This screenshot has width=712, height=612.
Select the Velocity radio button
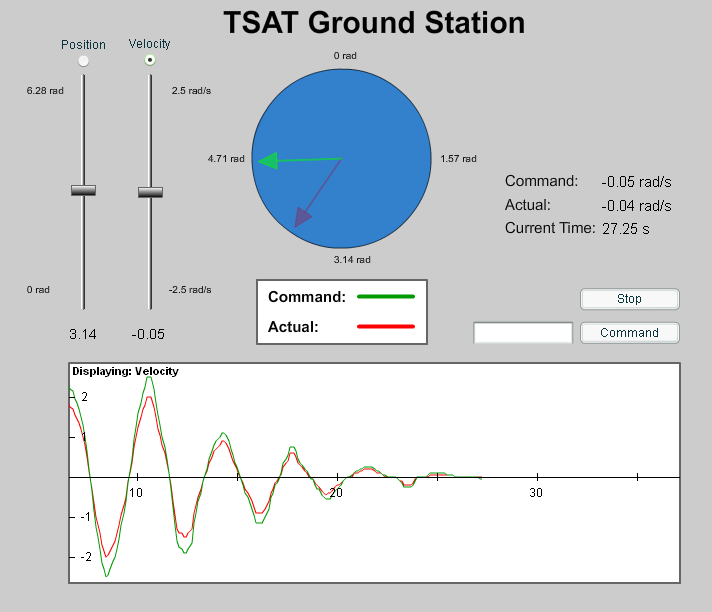click(150, 60)
